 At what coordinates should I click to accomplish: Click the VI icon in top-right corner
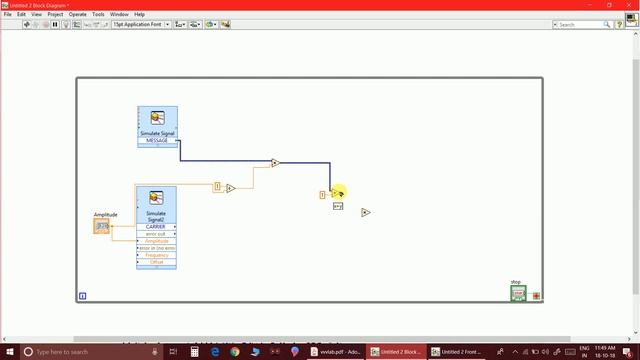coord(631,20)
